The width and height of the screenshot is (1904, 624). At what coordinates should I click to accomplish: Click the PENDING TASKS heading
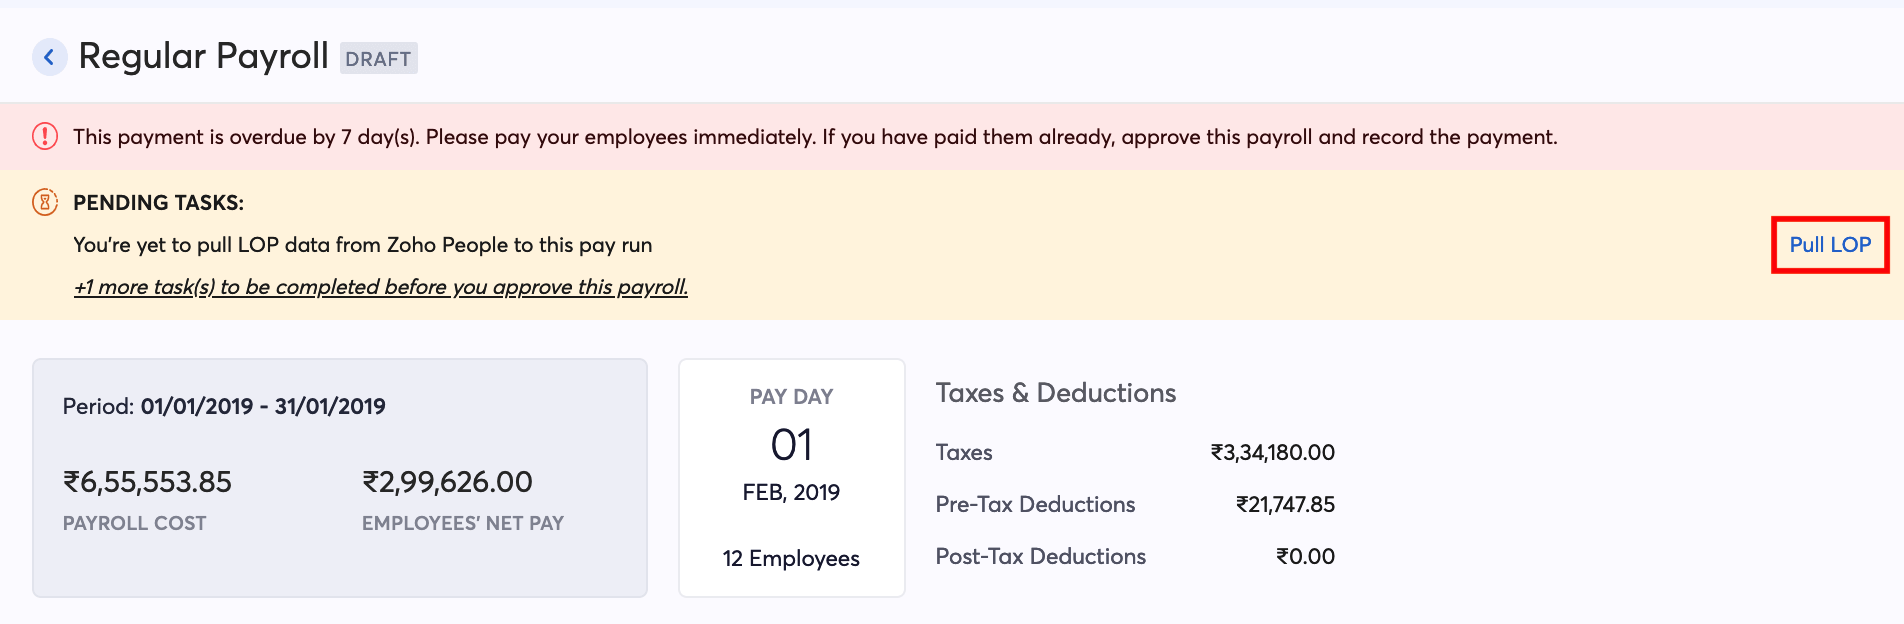(158, 203)
